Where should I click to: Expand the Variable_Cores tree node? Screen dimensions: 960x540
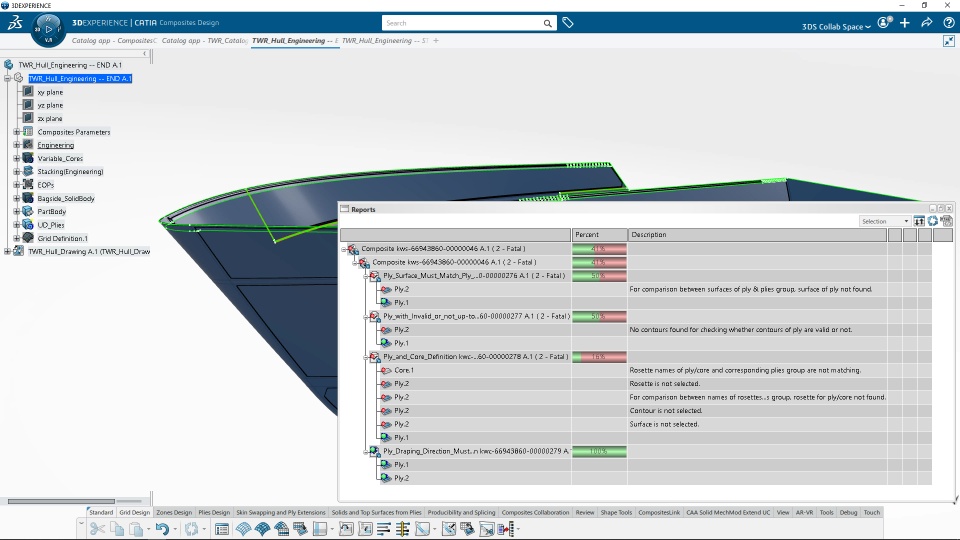click(x=17, y=158)
